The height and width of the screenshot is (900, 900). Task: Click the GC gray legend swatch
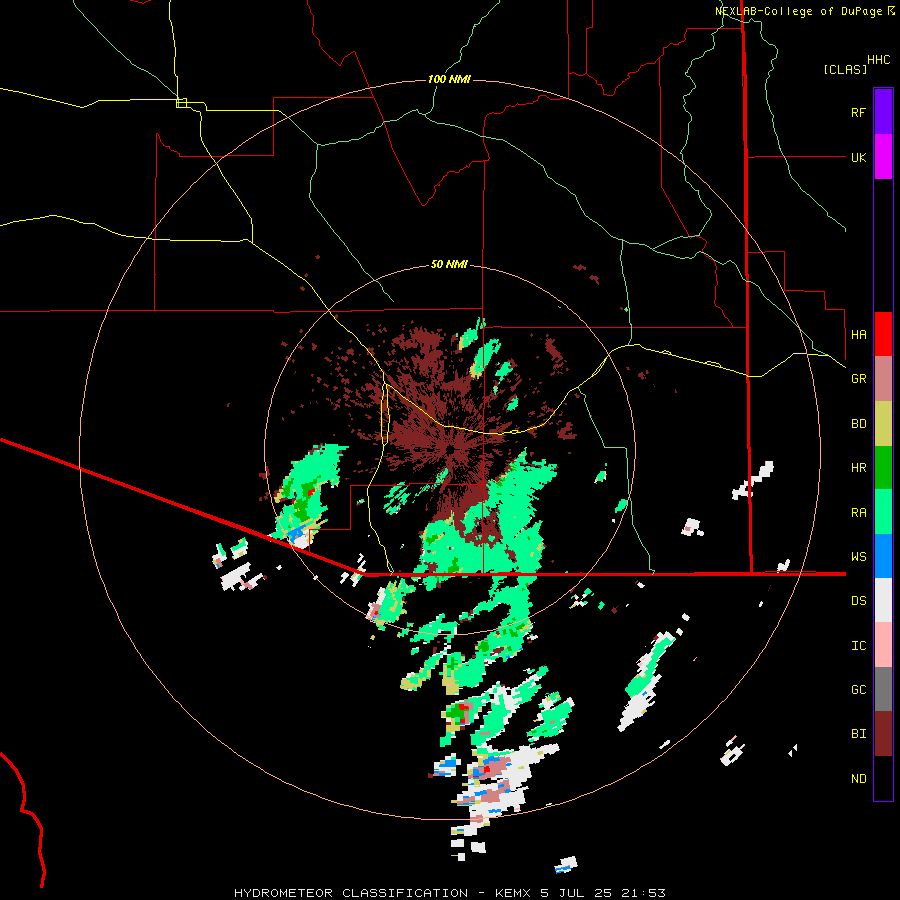(883, 689)
